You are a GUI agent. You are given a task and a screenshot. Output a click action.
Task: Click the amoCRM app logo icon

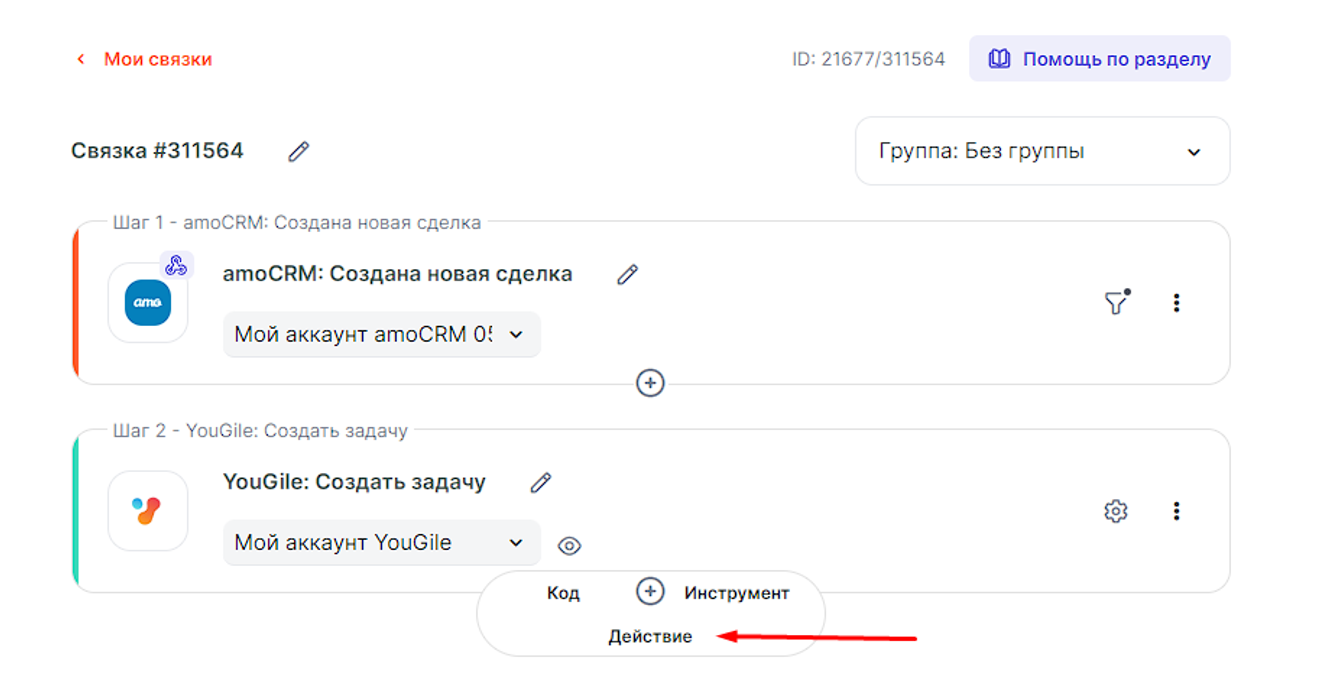click(148, 303)
